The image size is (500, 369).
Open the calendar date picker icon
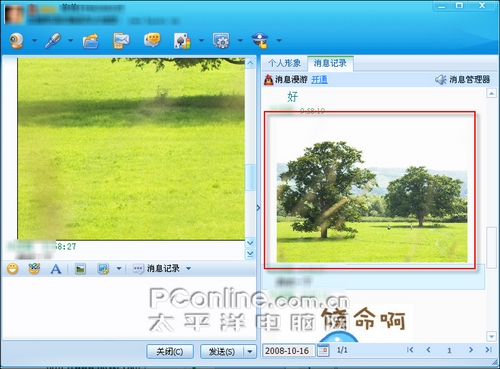point(323,351)
